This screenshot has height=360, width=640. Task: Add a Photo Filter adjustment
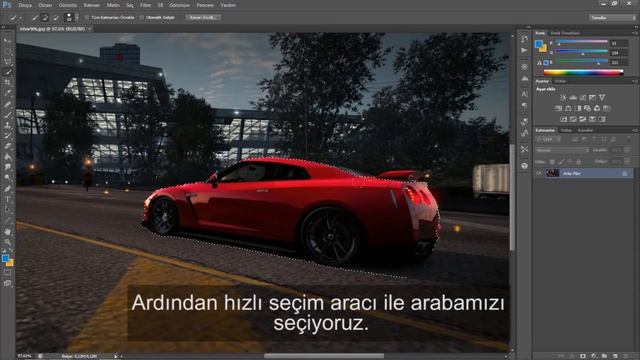(587, 108)
